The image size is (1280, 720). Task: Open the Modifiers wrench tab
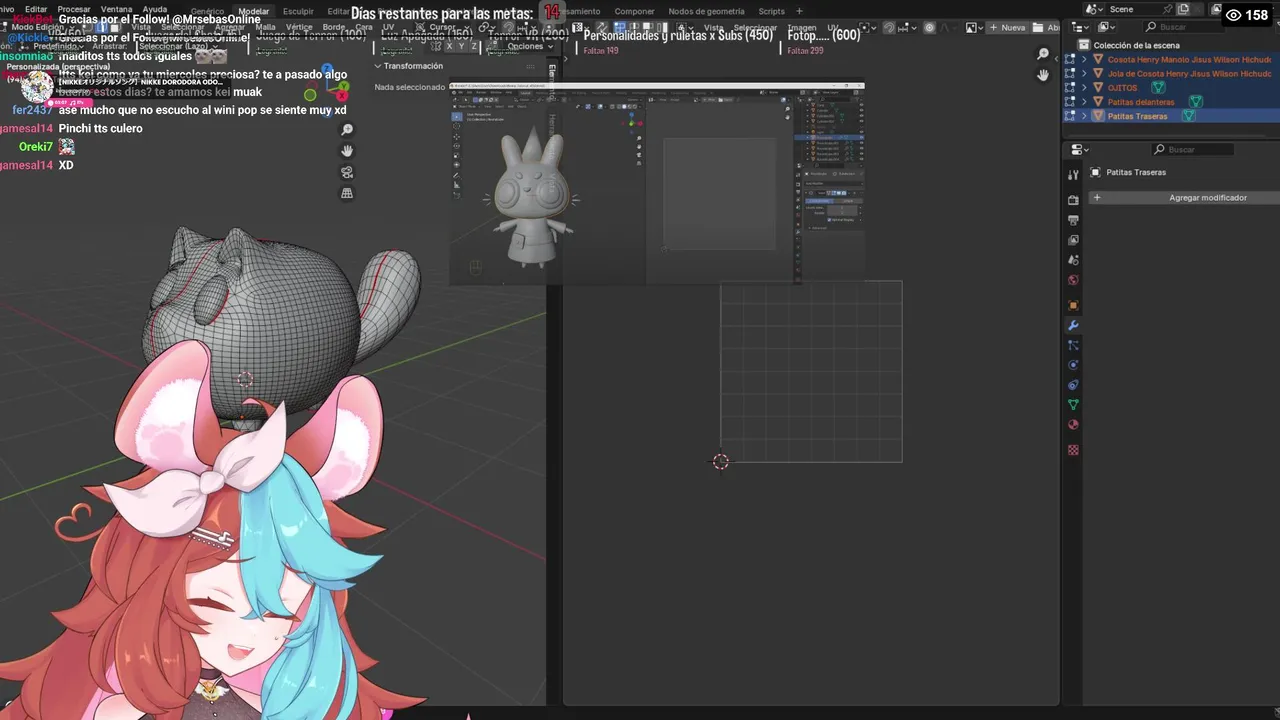click(x=1073, y=325)
